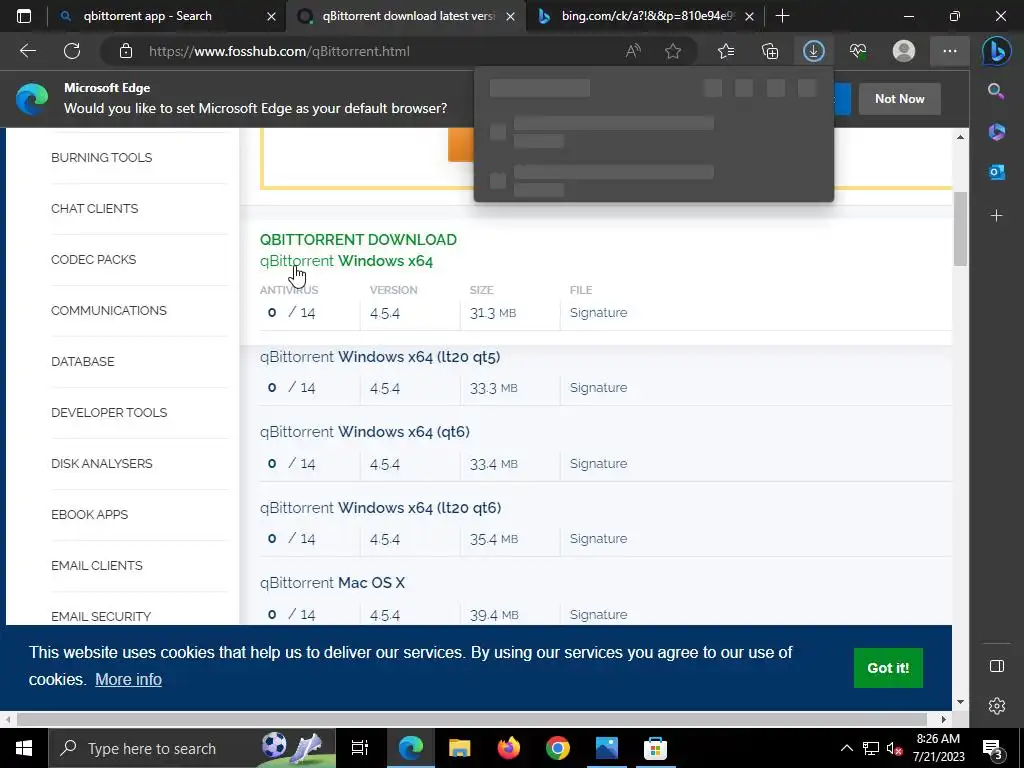Open the Codec Packs category
1024x768 pixels.
(93, 259)
